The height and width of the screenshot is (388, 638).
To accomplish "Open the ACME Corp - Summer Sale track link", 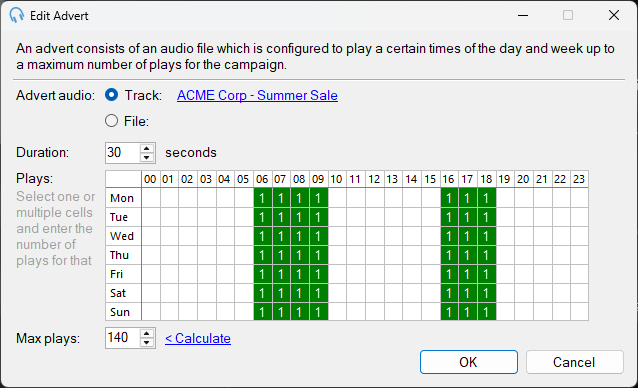I will click(257, 95).
